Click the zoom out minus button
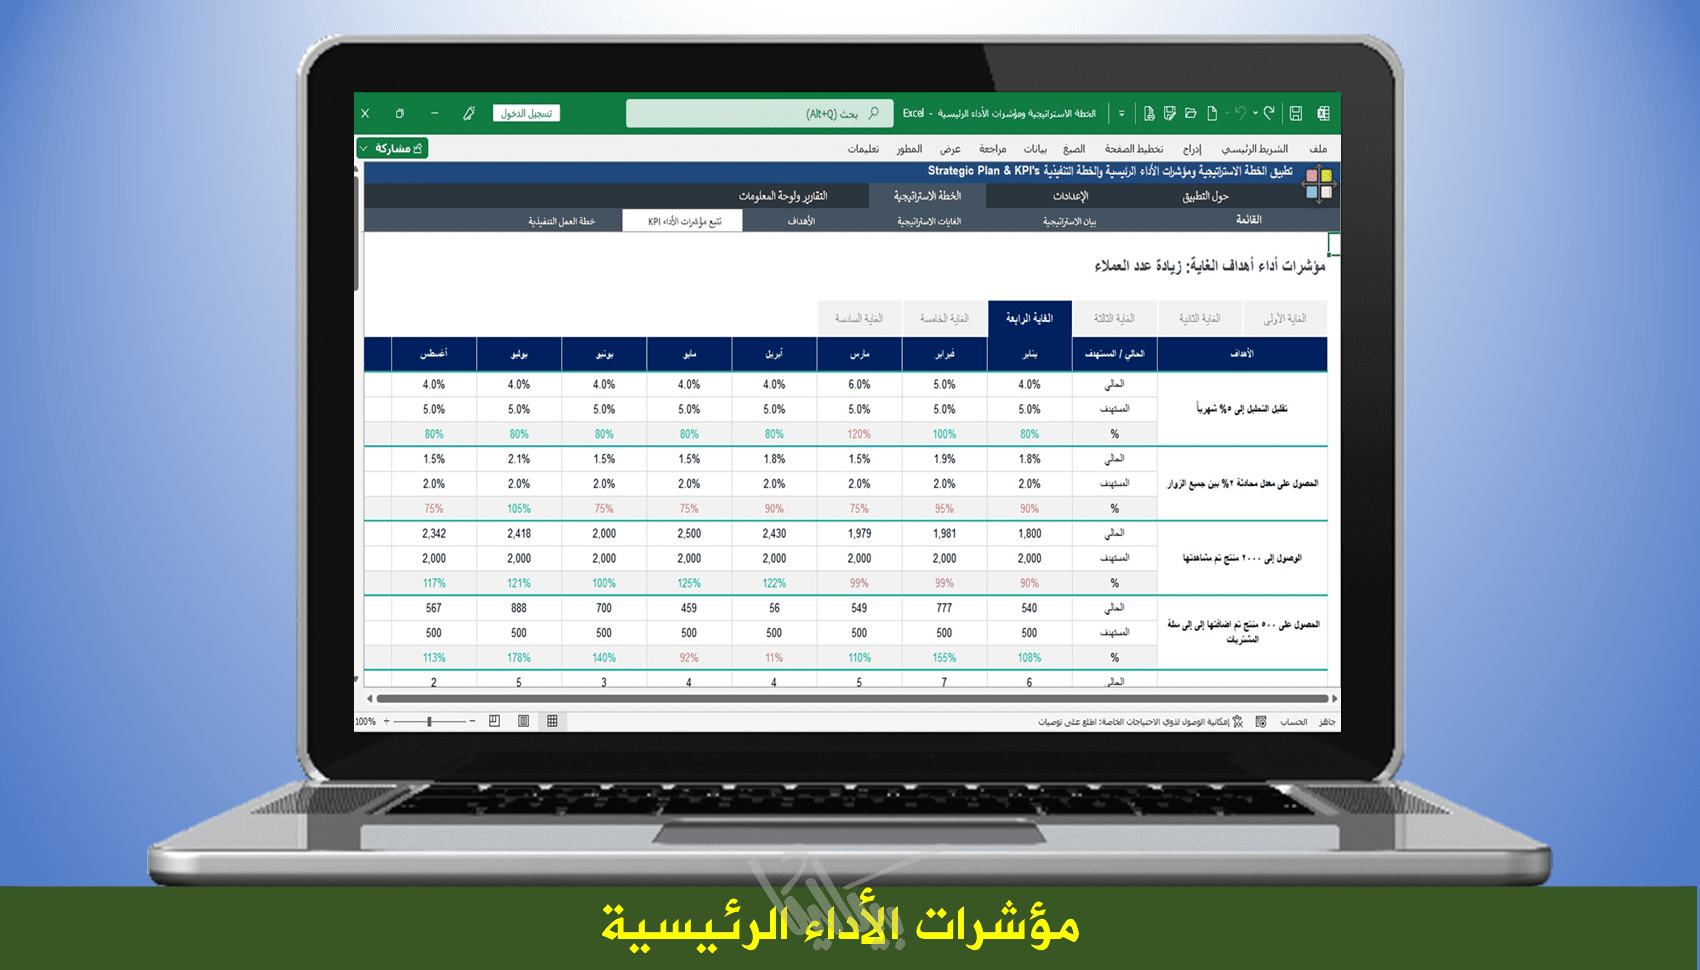 coord(472,721)
